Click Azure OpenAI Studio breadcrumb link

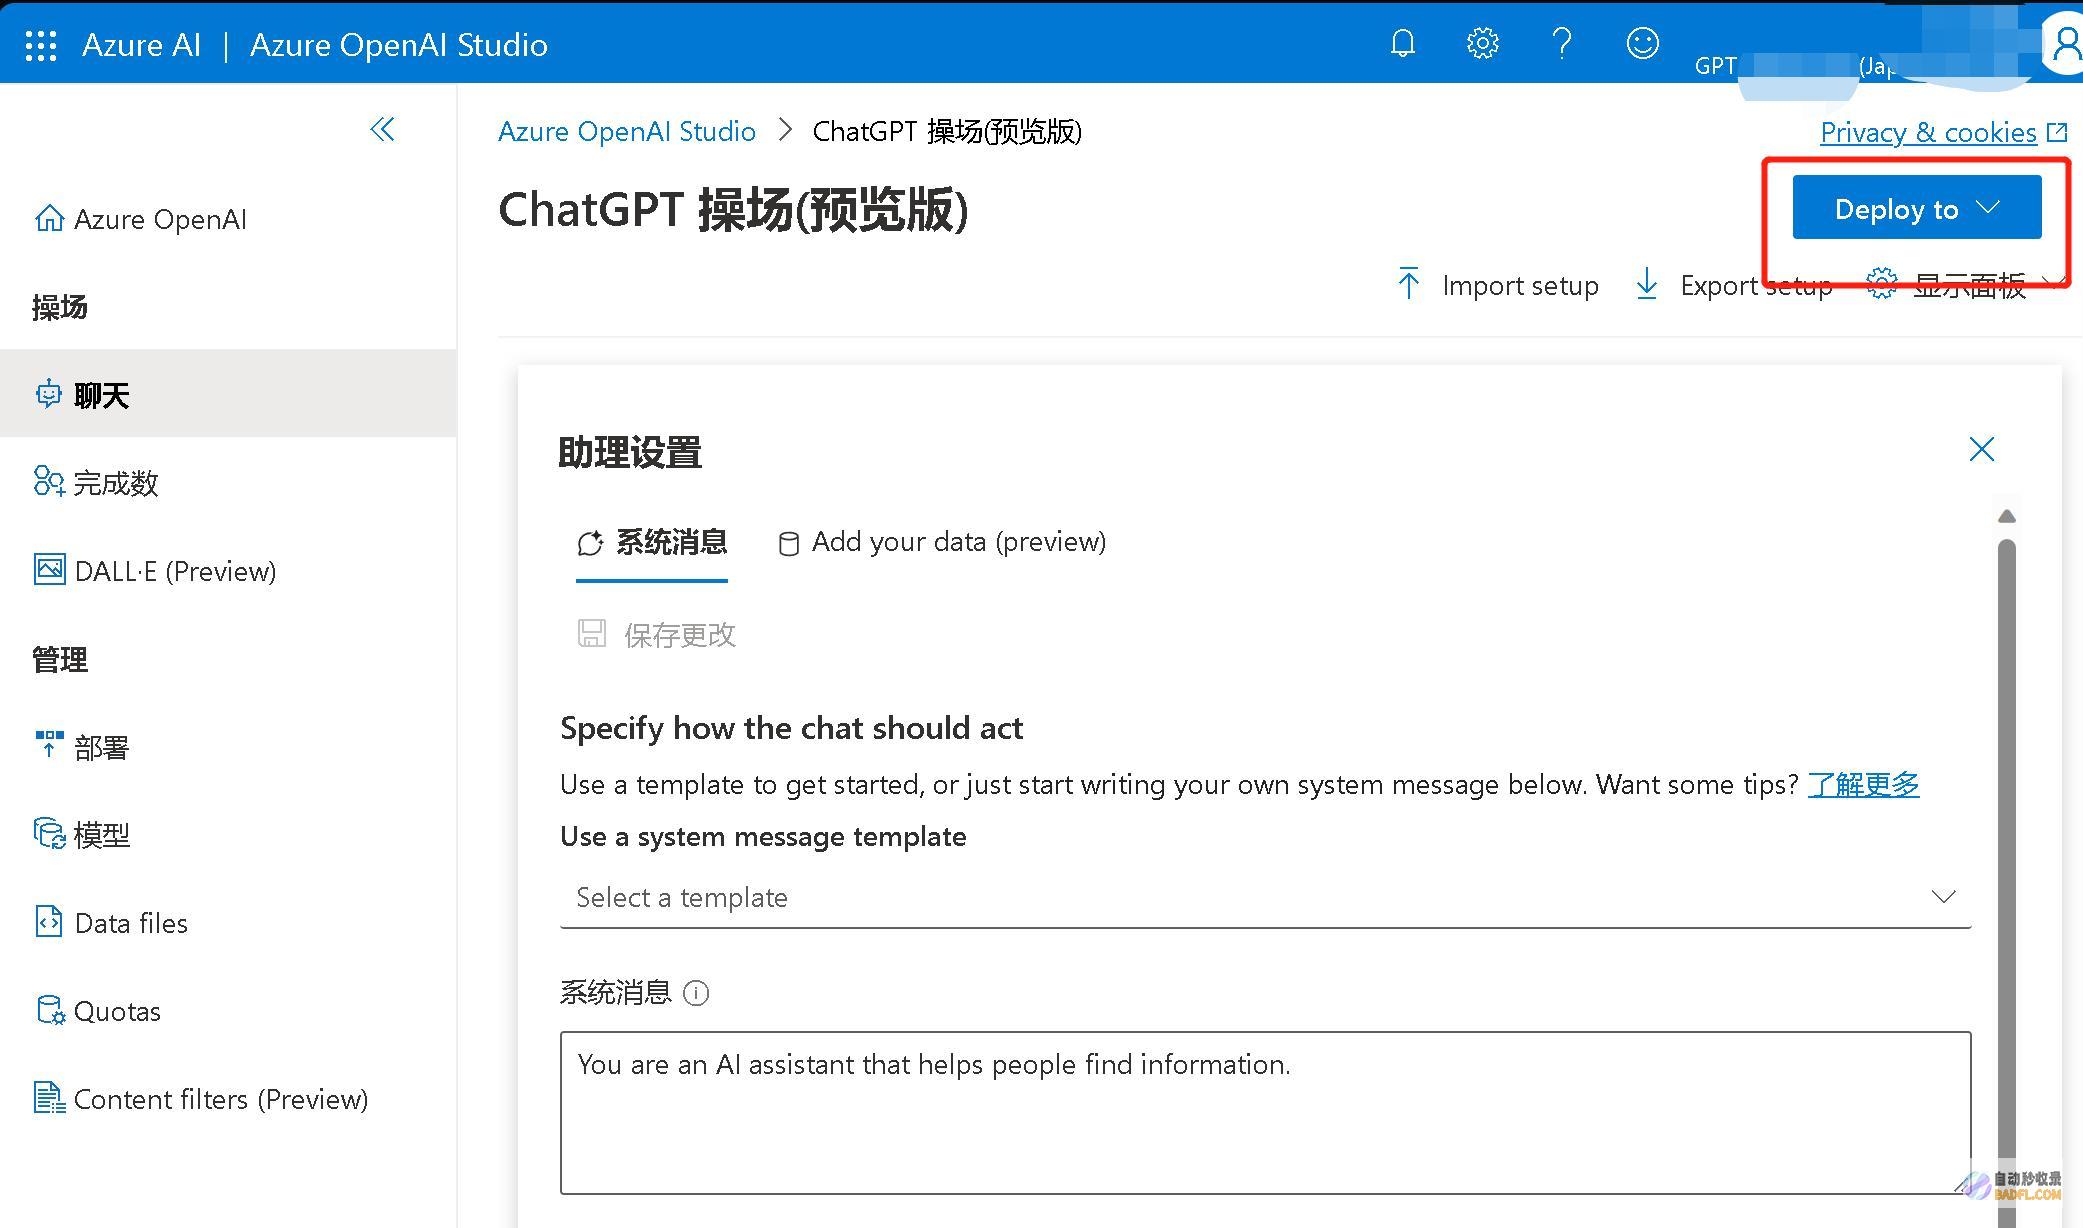click(627, 131)
